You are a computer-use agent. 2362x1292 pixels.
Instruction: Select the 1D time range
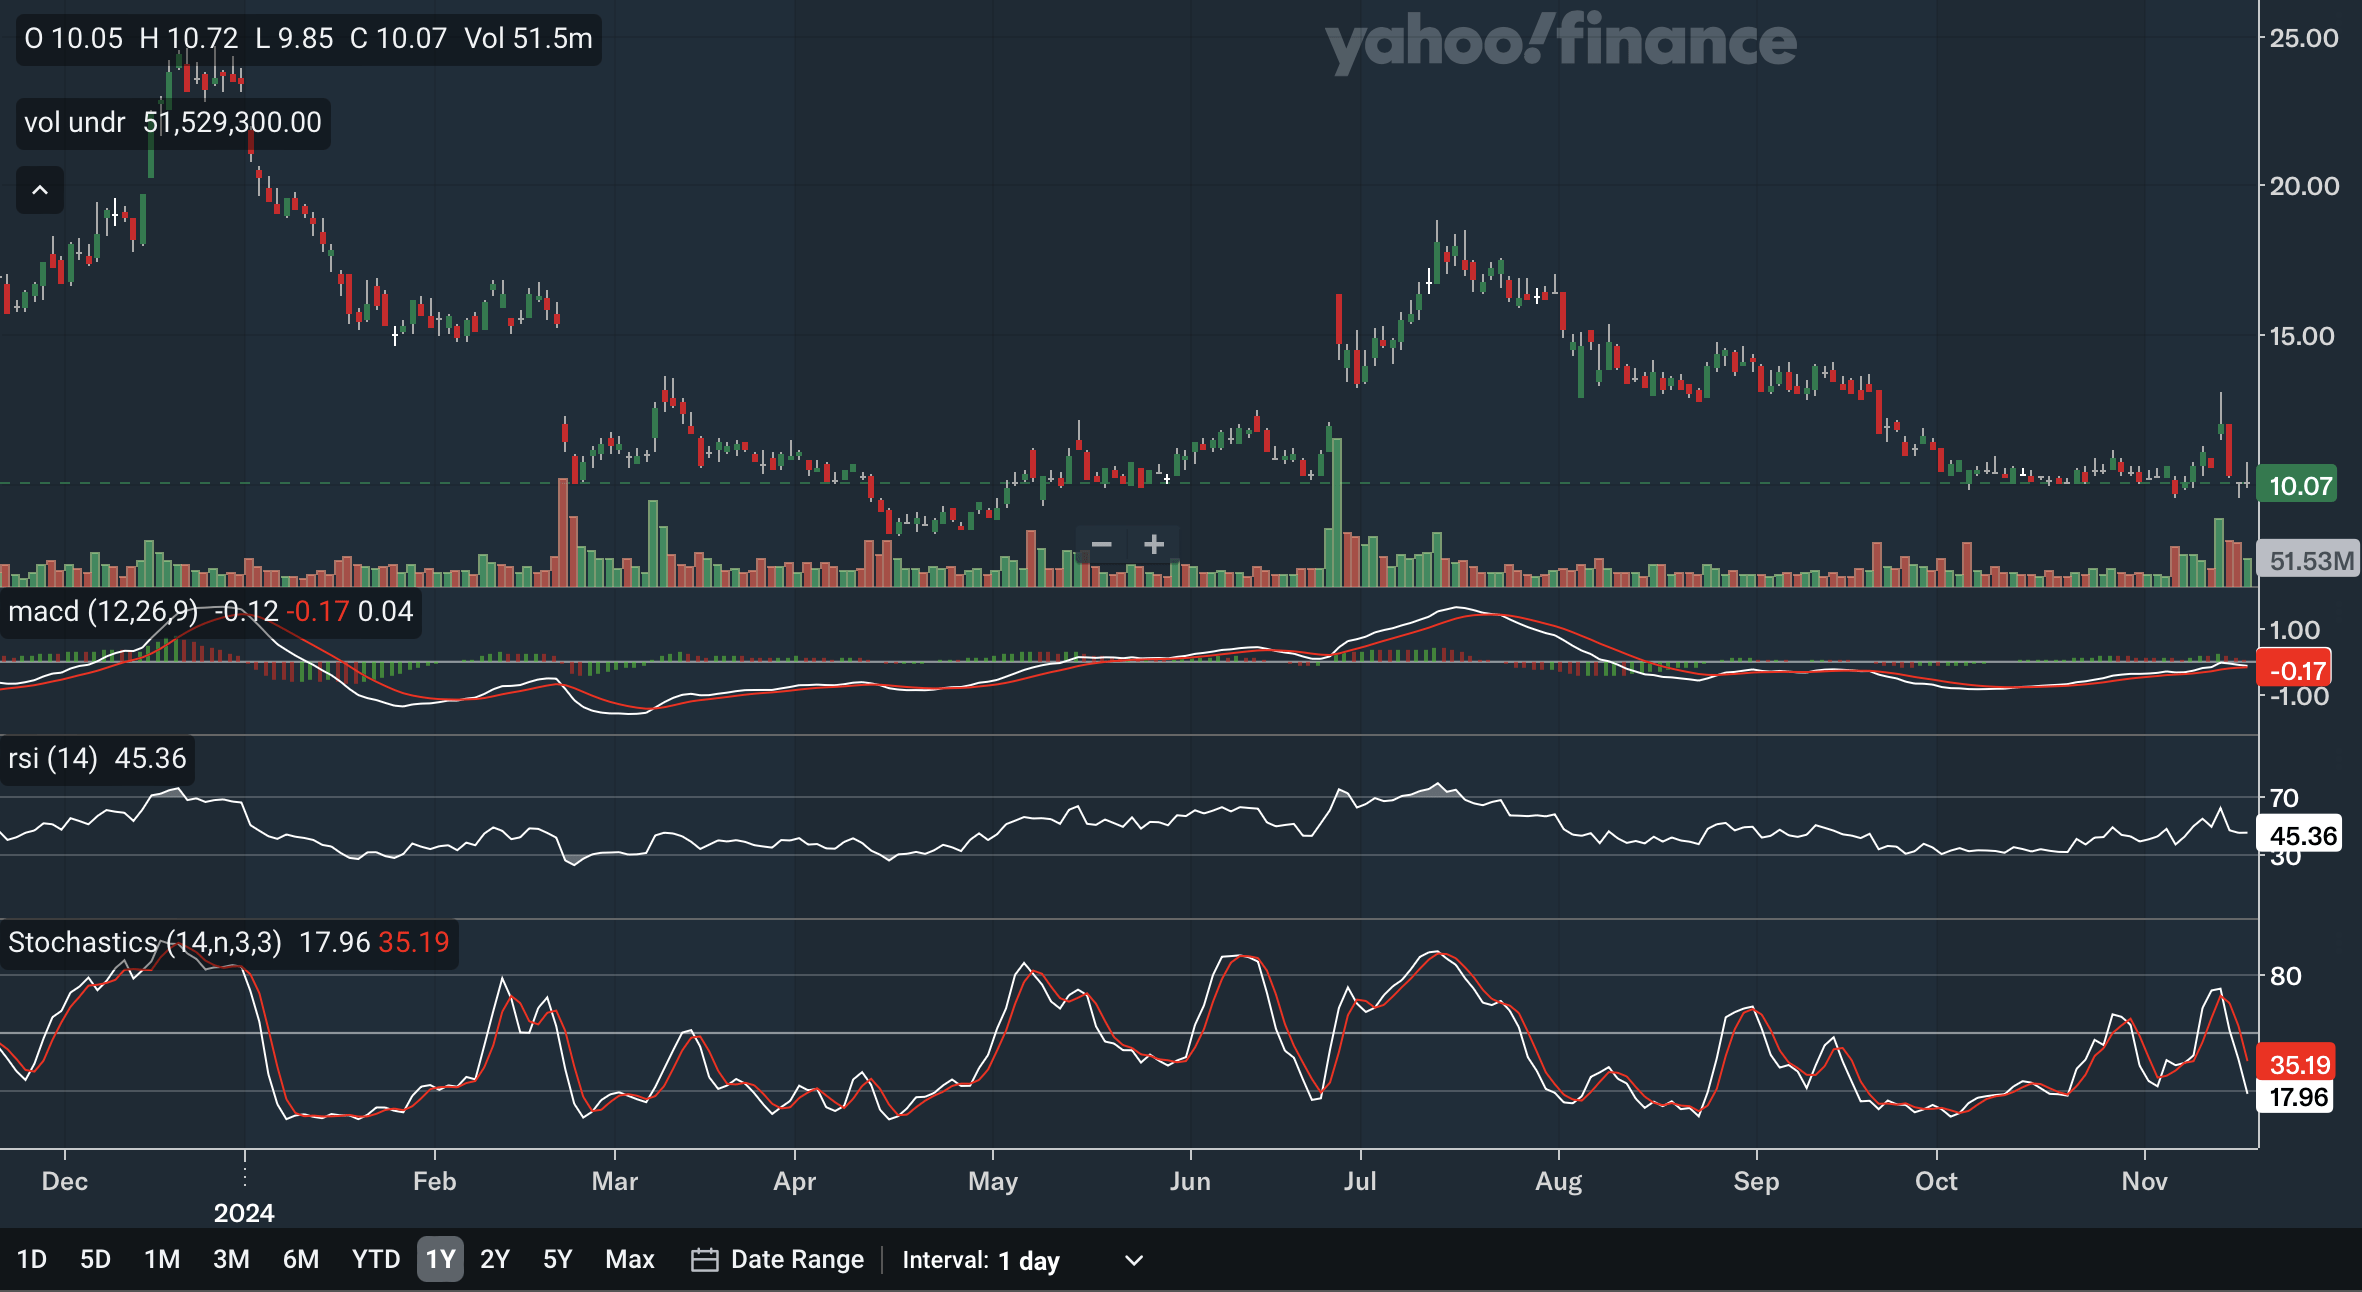[32, 1260]
